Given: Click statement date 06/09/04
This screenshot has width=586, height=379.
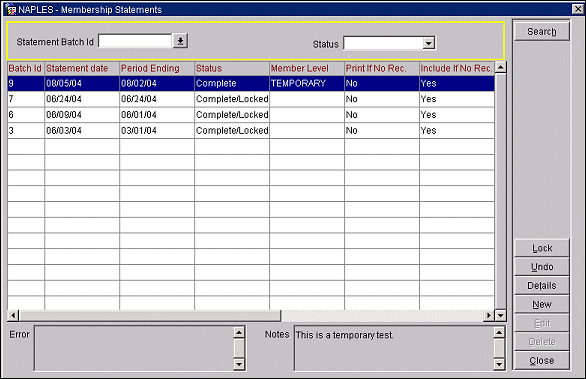Looking at the screenshot, I should coord(82,115).
